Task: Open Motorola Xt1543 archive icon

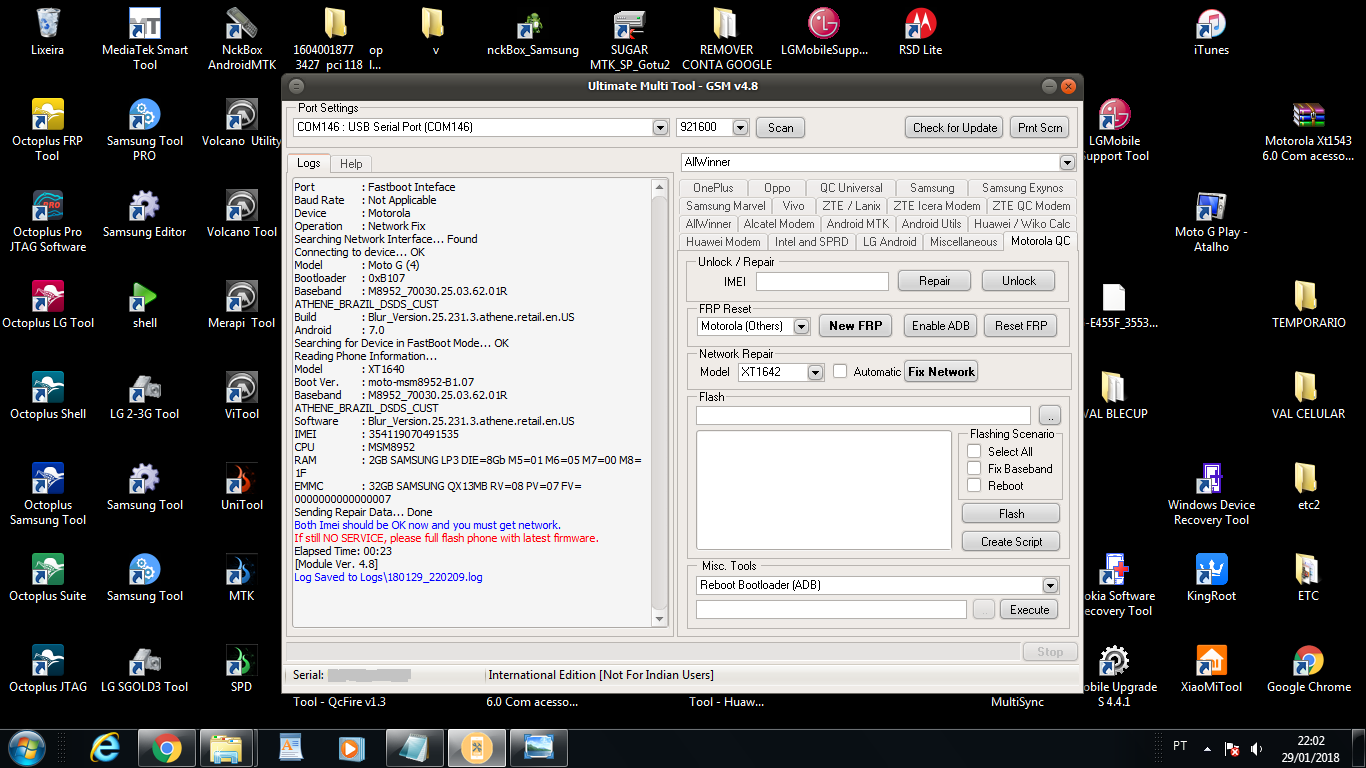Action: tap(1308, 130)
